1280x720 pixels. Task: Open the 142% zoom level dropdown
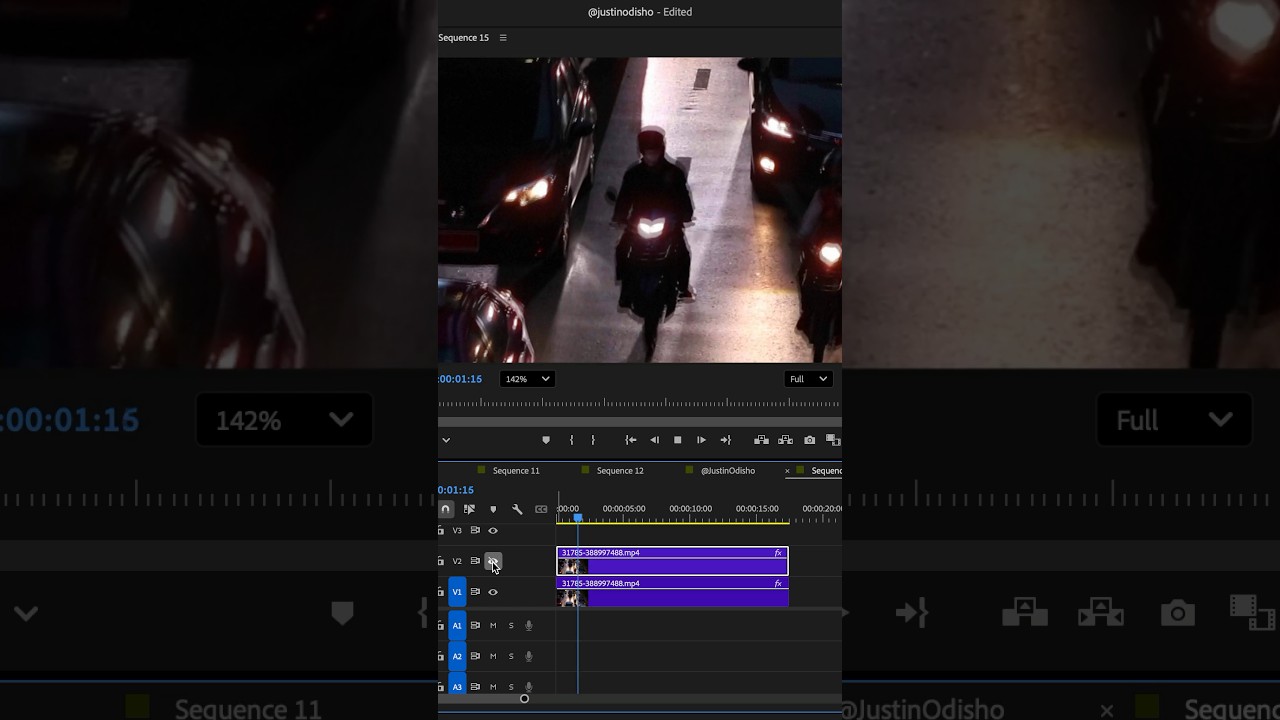click(527, 379)
